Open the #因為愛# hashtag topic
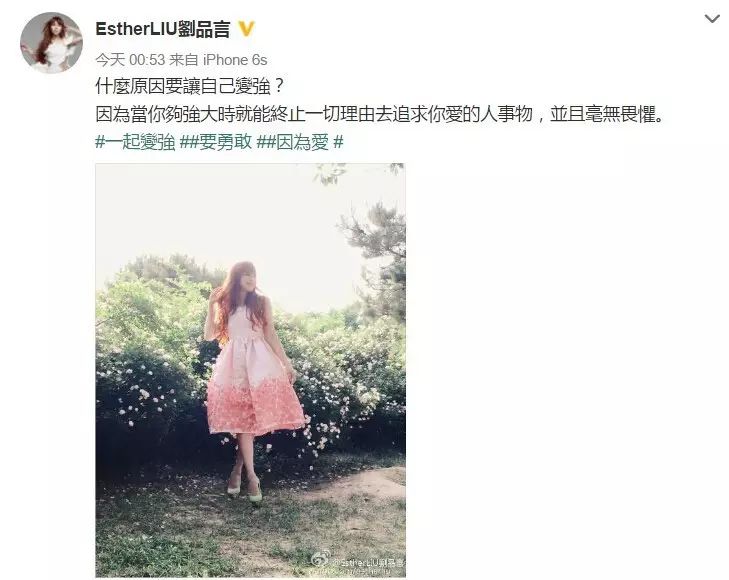This screenshot has width=729, height=580. tap(304, 142)
